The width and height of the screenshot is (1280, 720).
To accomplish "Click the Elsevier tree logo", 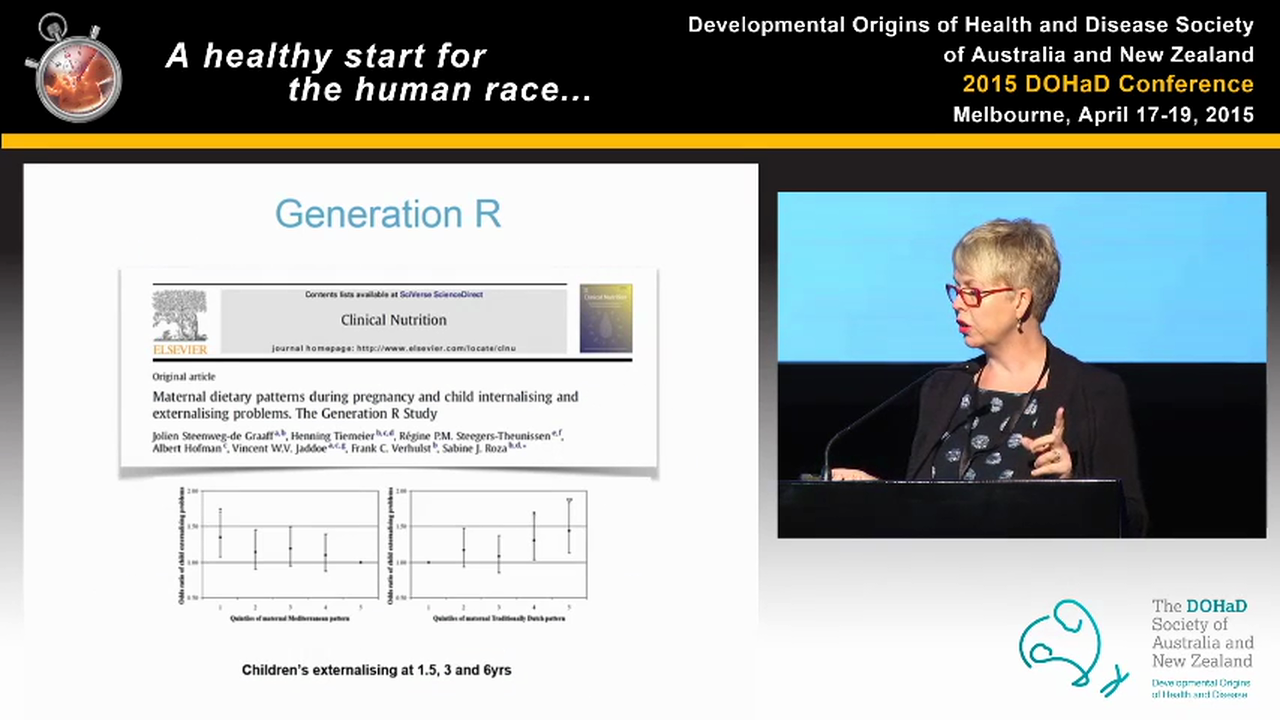I will pyautogui.click(x=180, y=318).
